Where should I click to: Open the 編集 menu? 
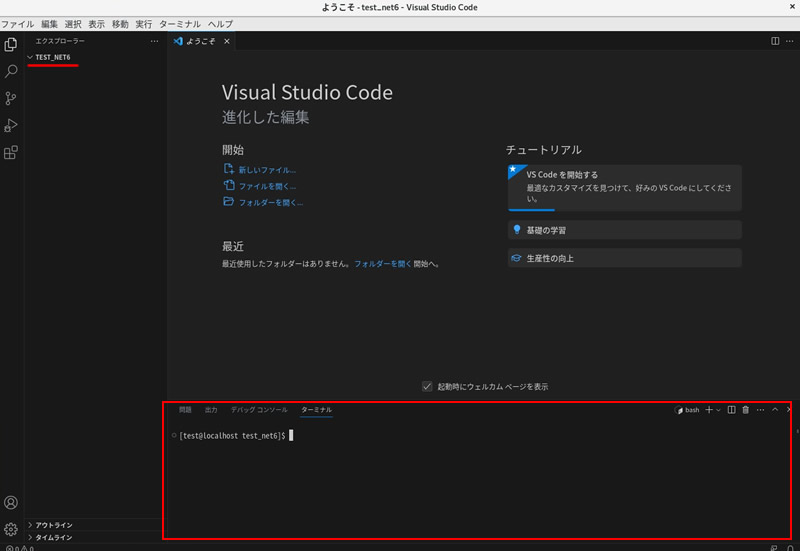click(x=49, y=24)
